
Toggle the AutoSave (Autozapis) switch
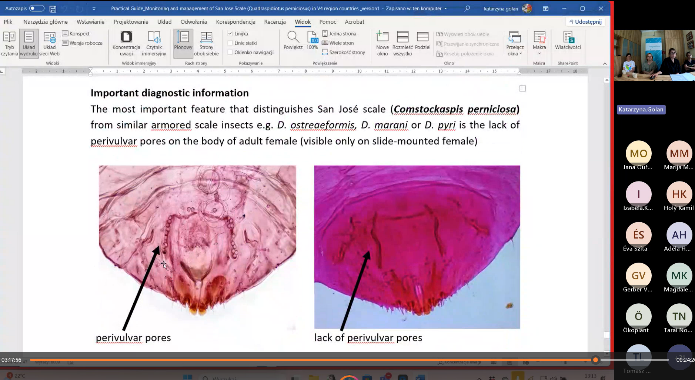(x=36, y=8)
